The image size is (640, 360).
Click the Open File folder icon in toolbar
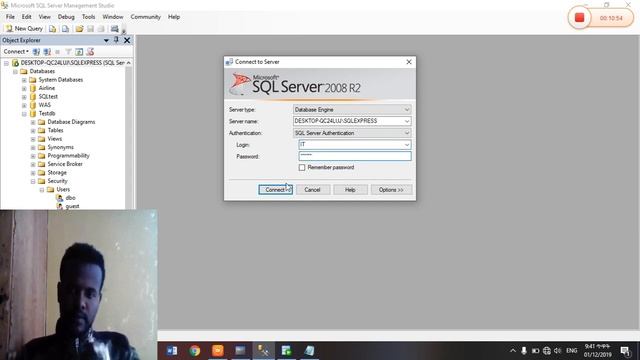pos(79,29)
